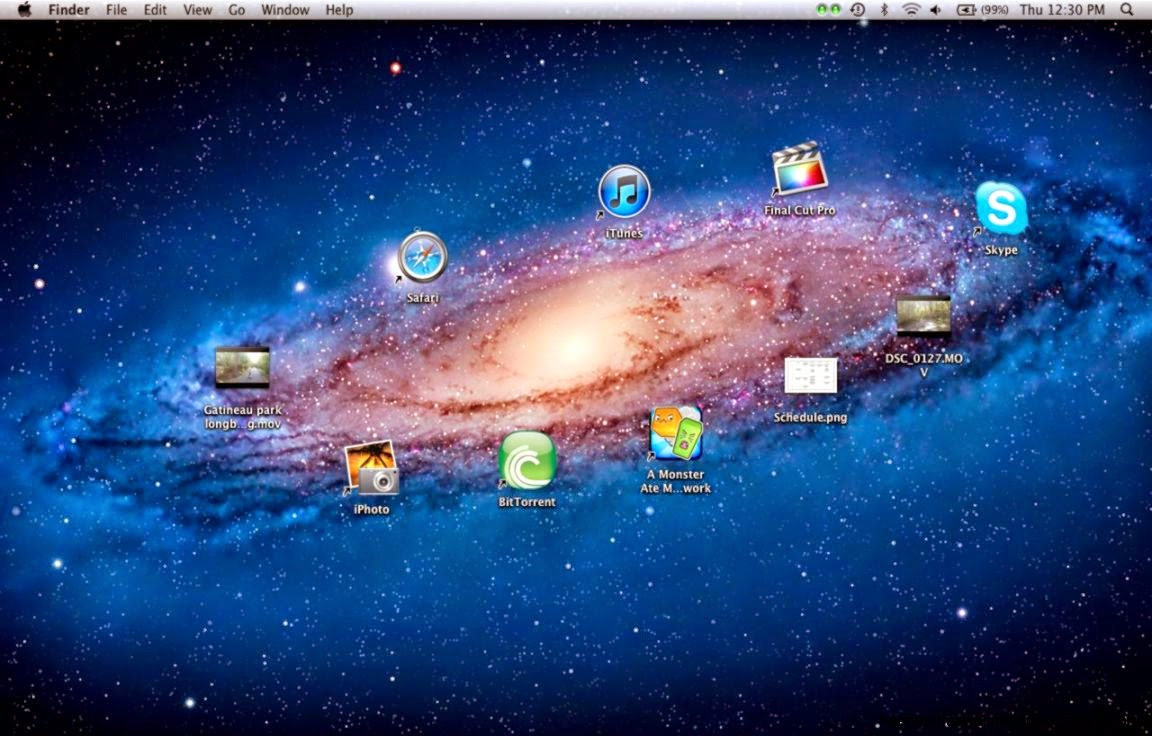Open the Bluetooth status menu
Image resolution: width=1152 pixels, height=736 pixels.
(884, 9)
